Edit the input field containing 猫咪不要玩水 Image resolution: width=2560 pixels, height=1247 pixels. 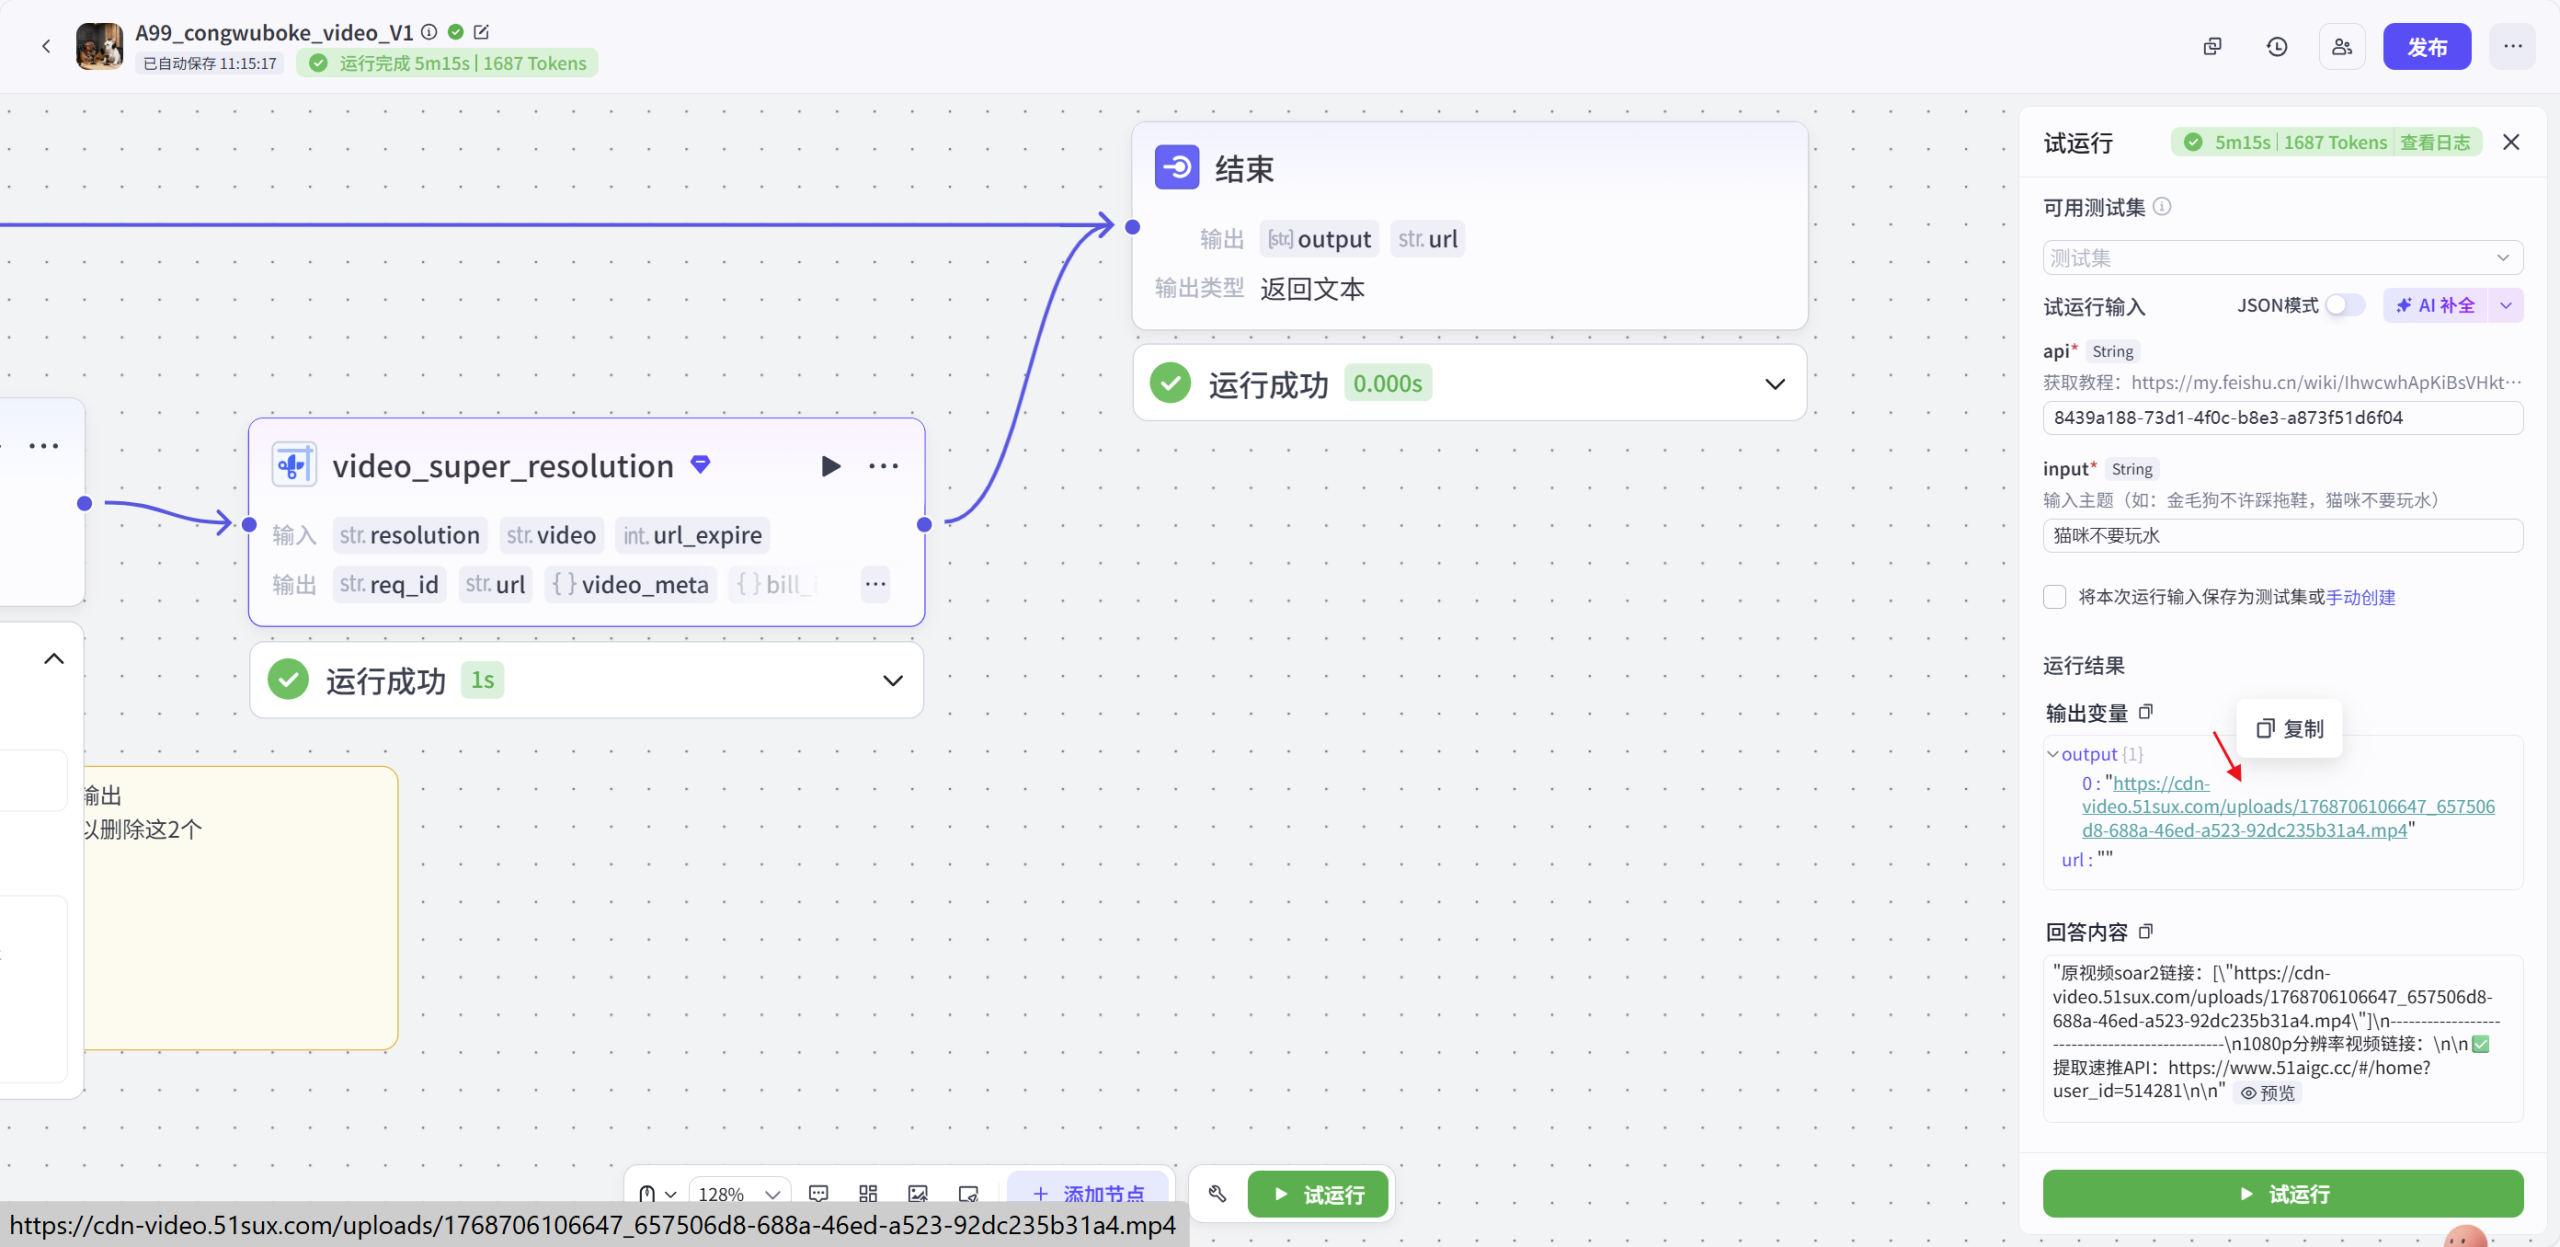click(x=2283, y=535)
